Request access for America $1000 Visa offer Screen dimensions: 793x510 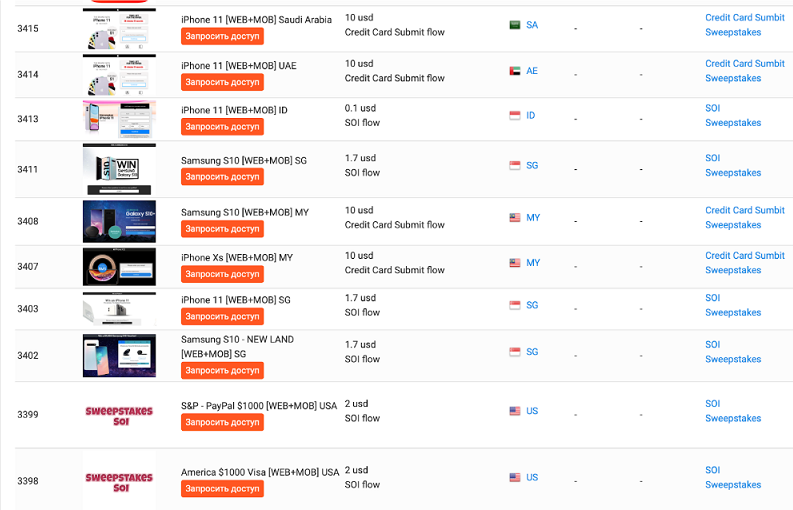[223, 489]
